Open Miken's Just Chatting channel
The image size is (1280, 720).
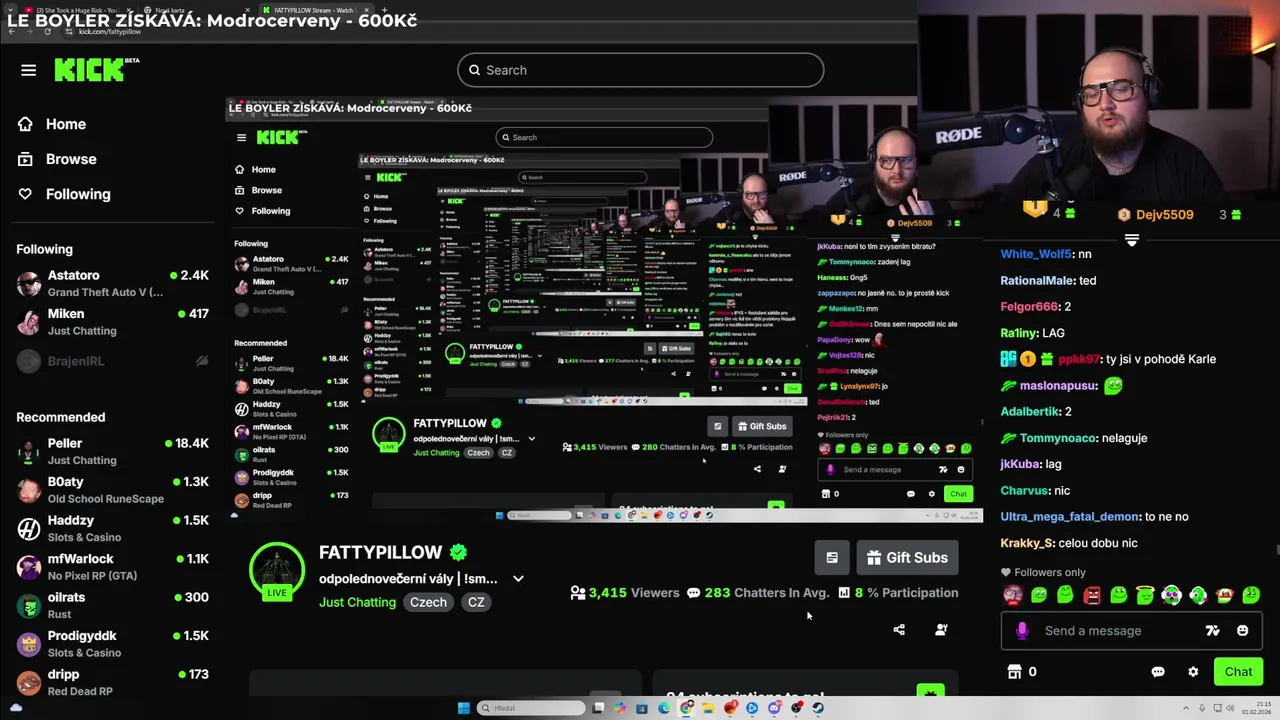[112, 322]
